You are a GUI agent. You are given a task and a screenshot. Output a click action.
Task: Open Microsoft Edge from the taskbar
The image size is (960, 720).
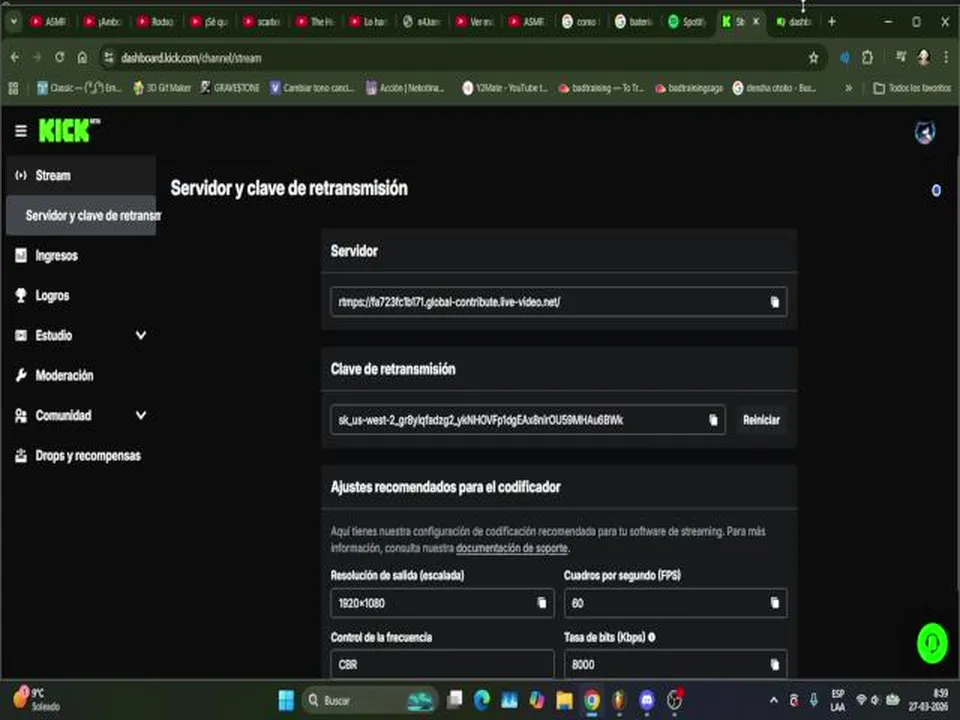tap(482, 700)
